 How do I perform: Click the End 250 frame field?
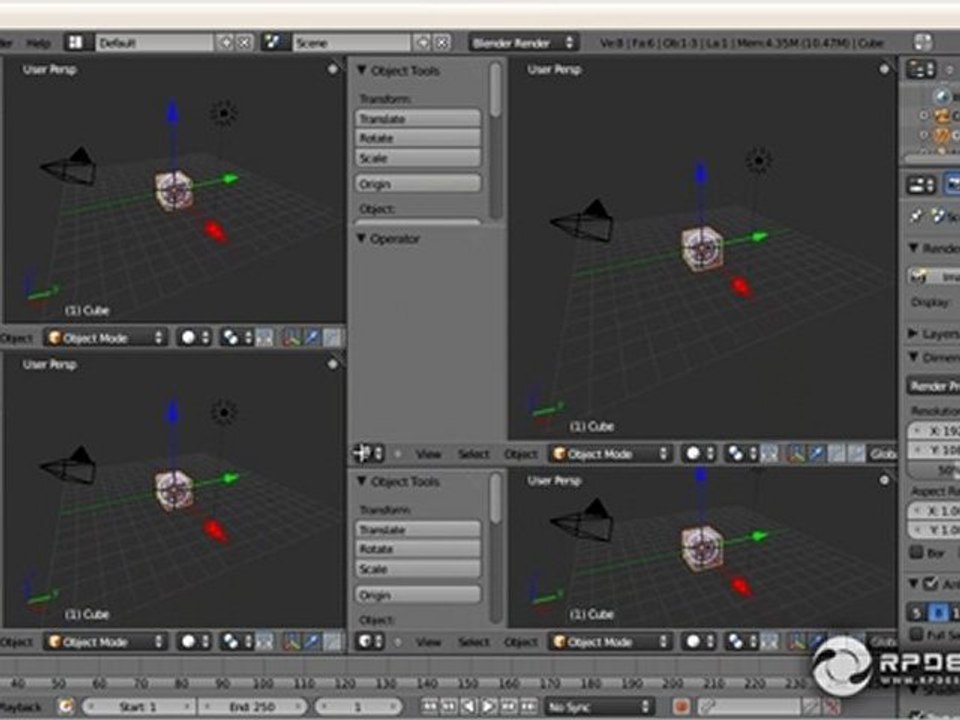251,707
